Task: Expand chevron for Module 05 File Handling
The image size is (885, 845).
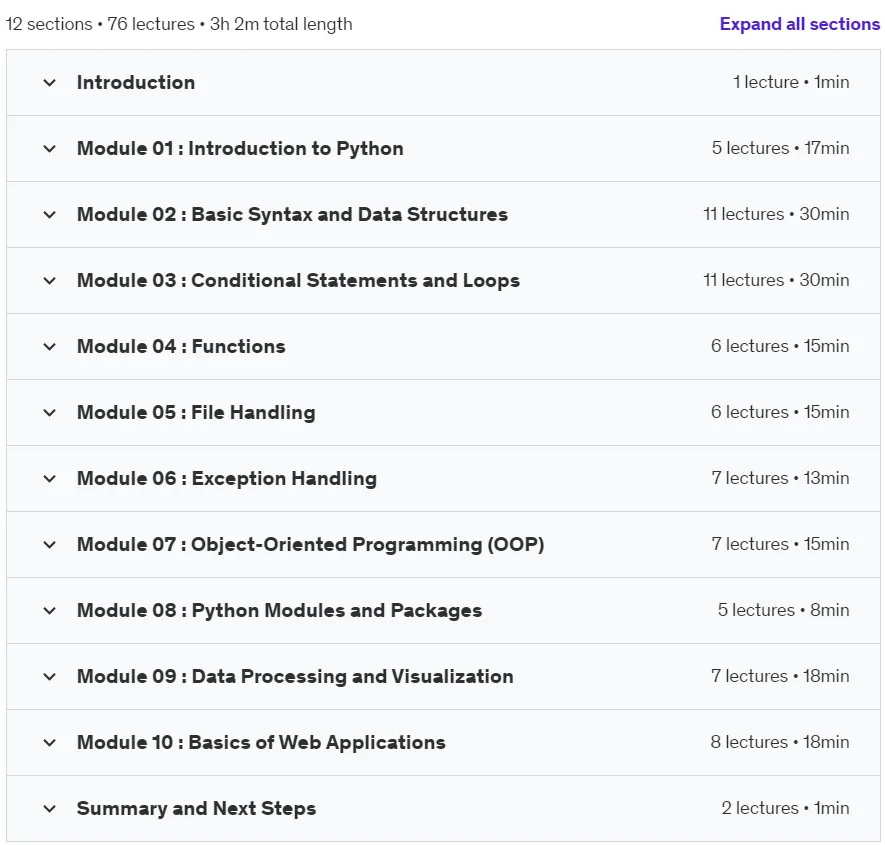Action: click(50, 413)
